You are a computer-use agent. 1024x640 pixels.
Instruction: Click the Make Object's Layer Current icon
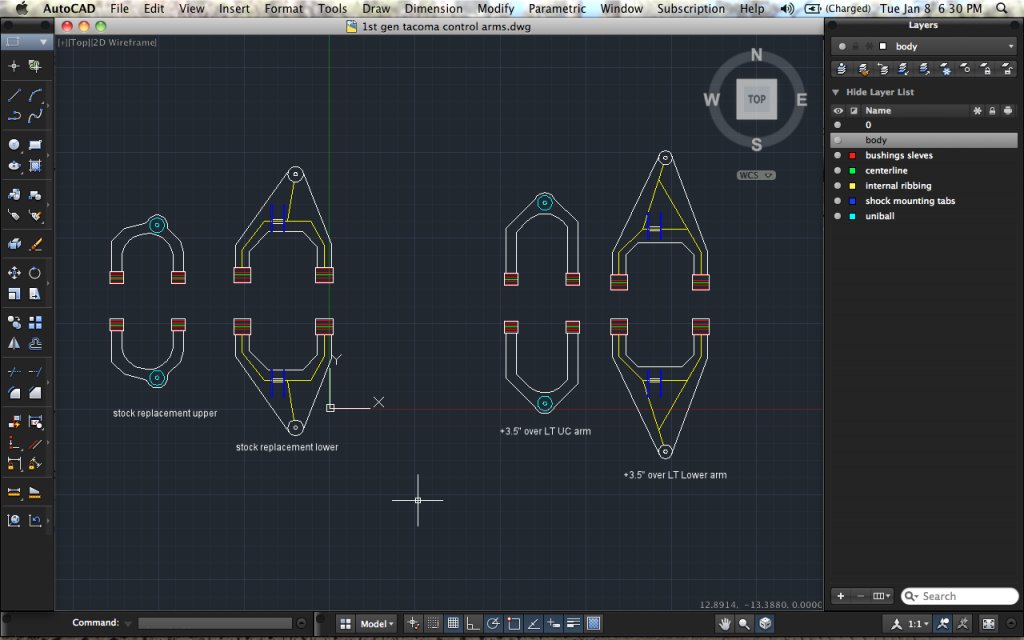coord(842,69)
